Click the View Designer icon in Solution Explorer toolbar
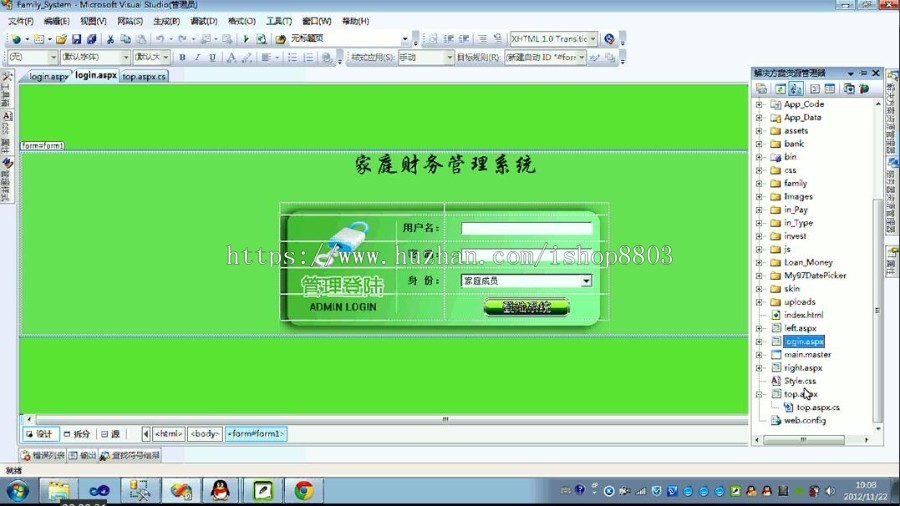The width and height of the screenshot is (900, 506). point(829,89)
